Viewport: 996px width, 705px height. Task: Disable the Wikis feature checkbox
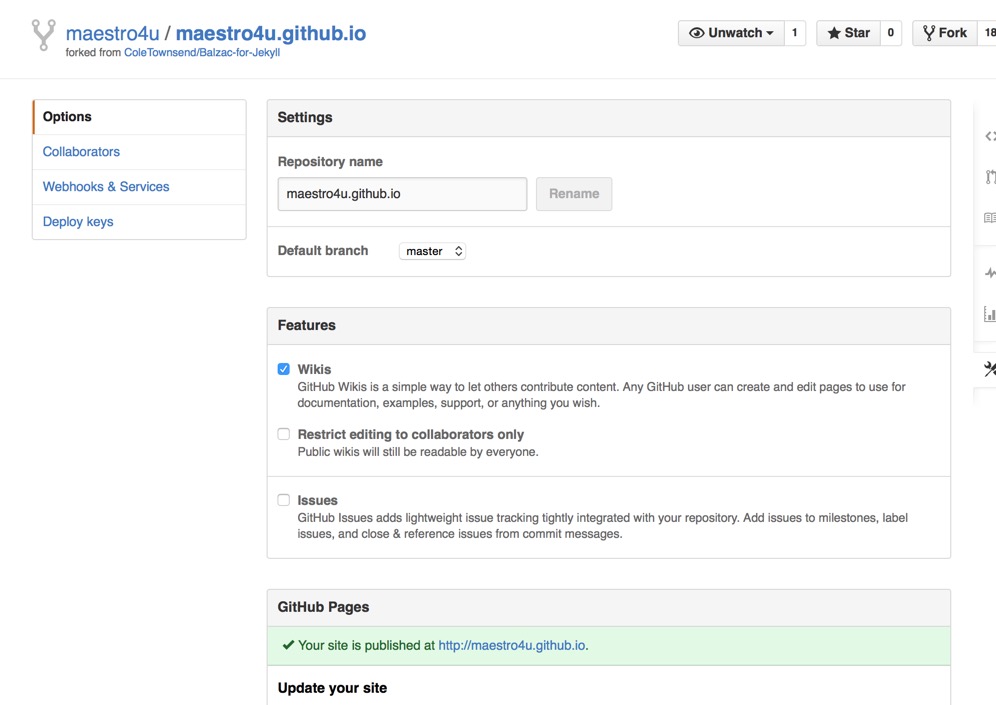[284, 369]
